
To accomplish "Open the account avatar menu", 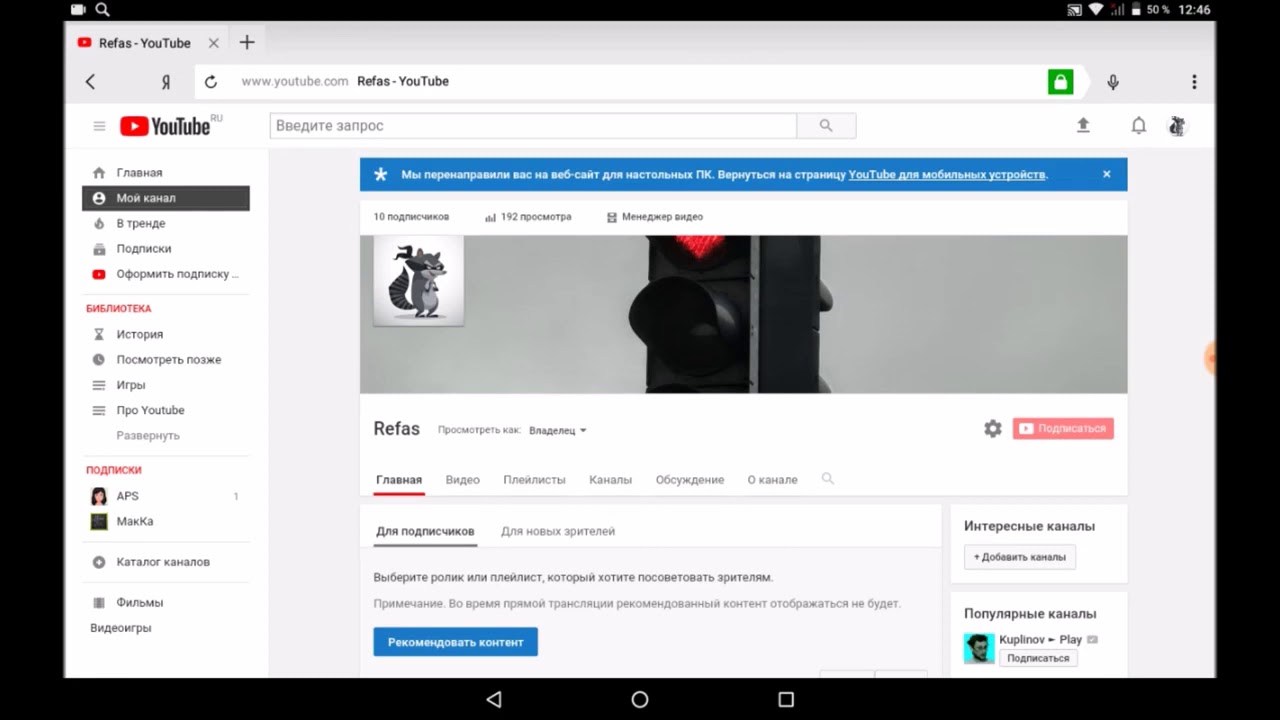I will [1177, 126].
